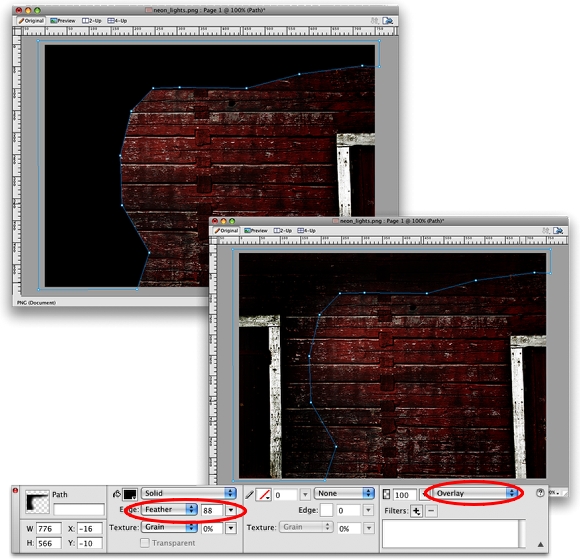The image size is (580, 559).
Task: Click the H height field showing 566
Action: tap(49, 543)
